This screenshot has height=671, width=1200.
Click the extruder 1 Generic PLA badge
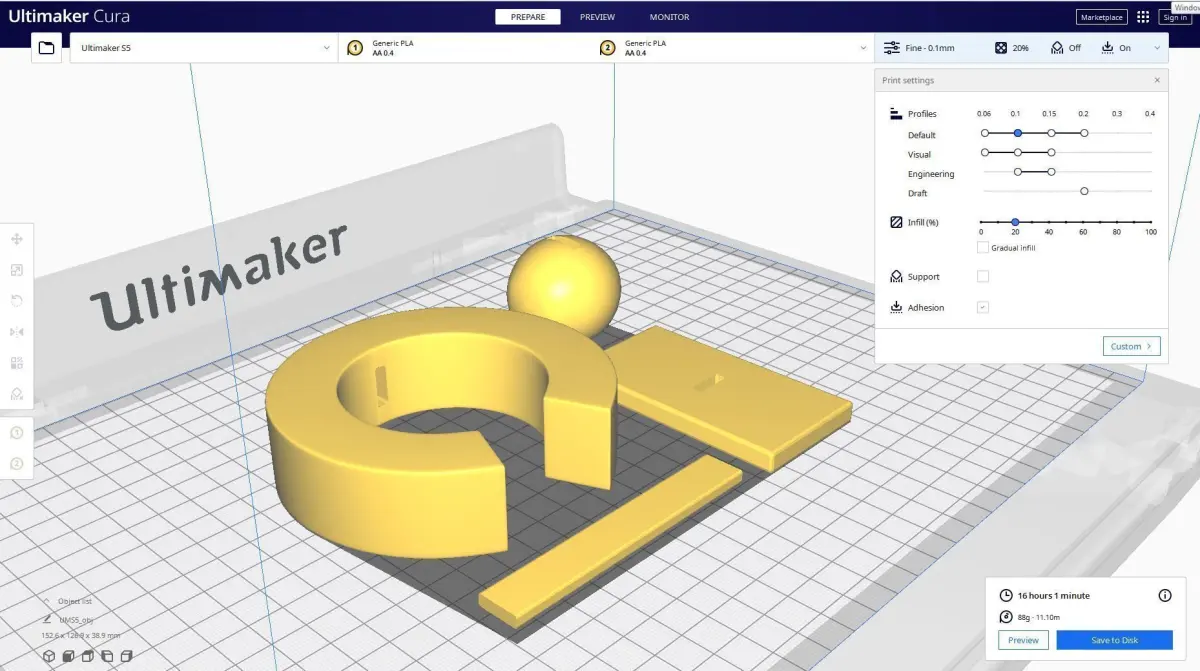(x=354, y=48)
